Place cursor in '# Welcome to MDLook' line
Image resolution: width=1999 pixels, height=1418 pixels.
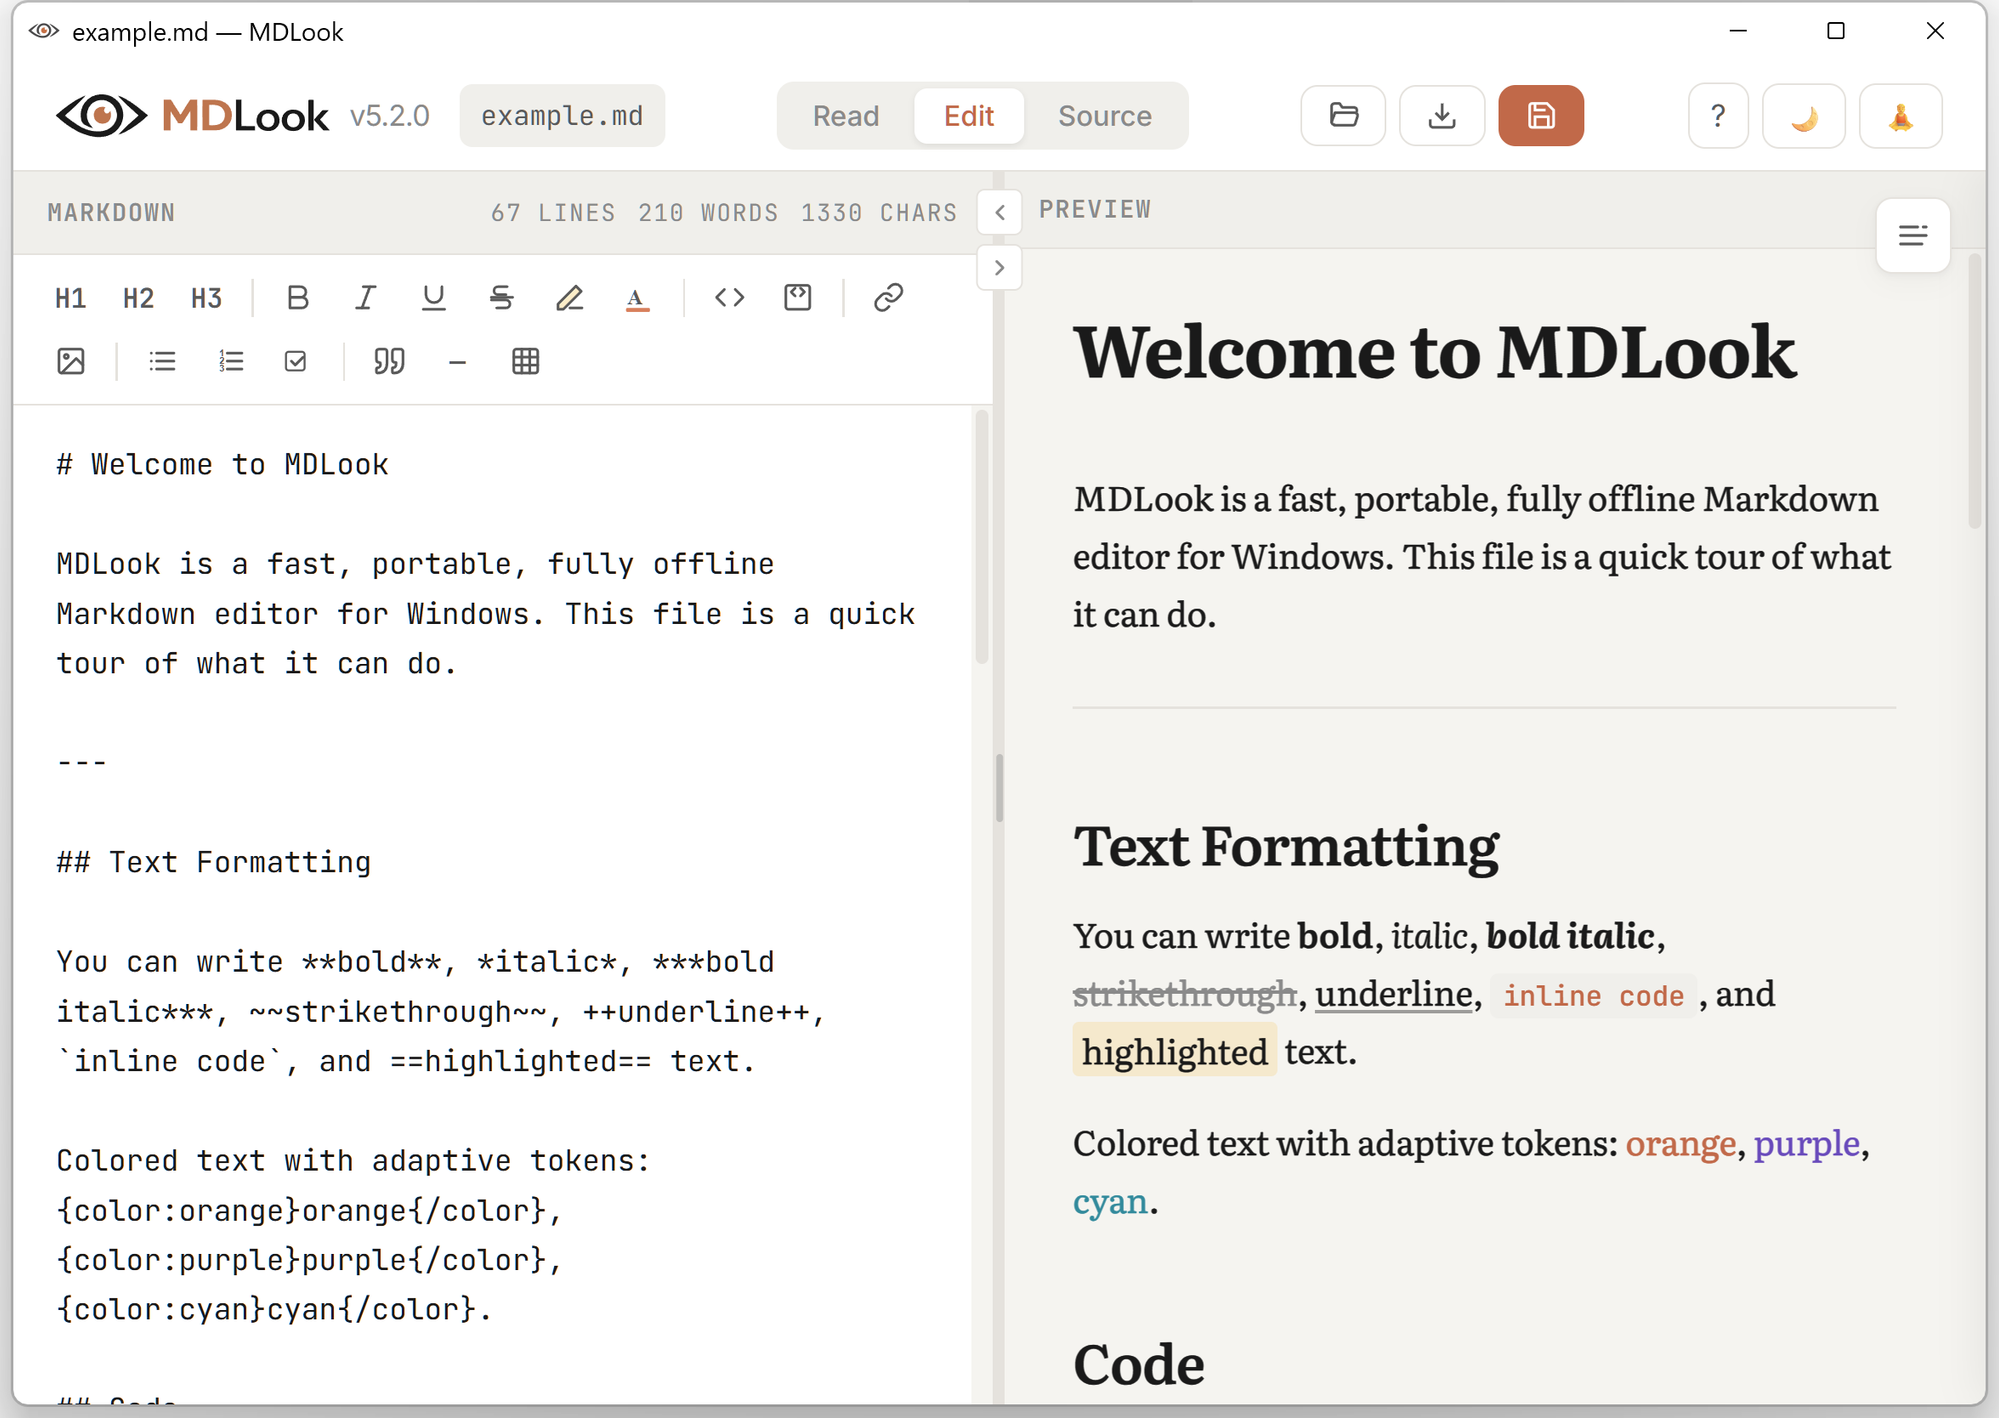222,465
